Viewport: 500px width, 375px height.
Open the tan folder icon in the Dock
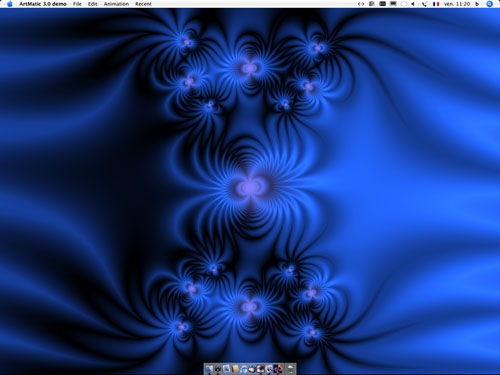click(235, 368)
